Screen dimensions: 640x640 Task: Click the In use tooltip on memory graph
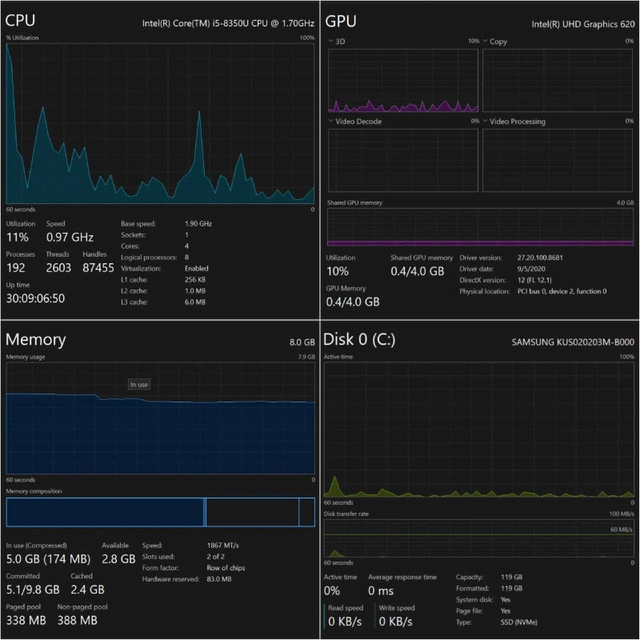(140, 384)
